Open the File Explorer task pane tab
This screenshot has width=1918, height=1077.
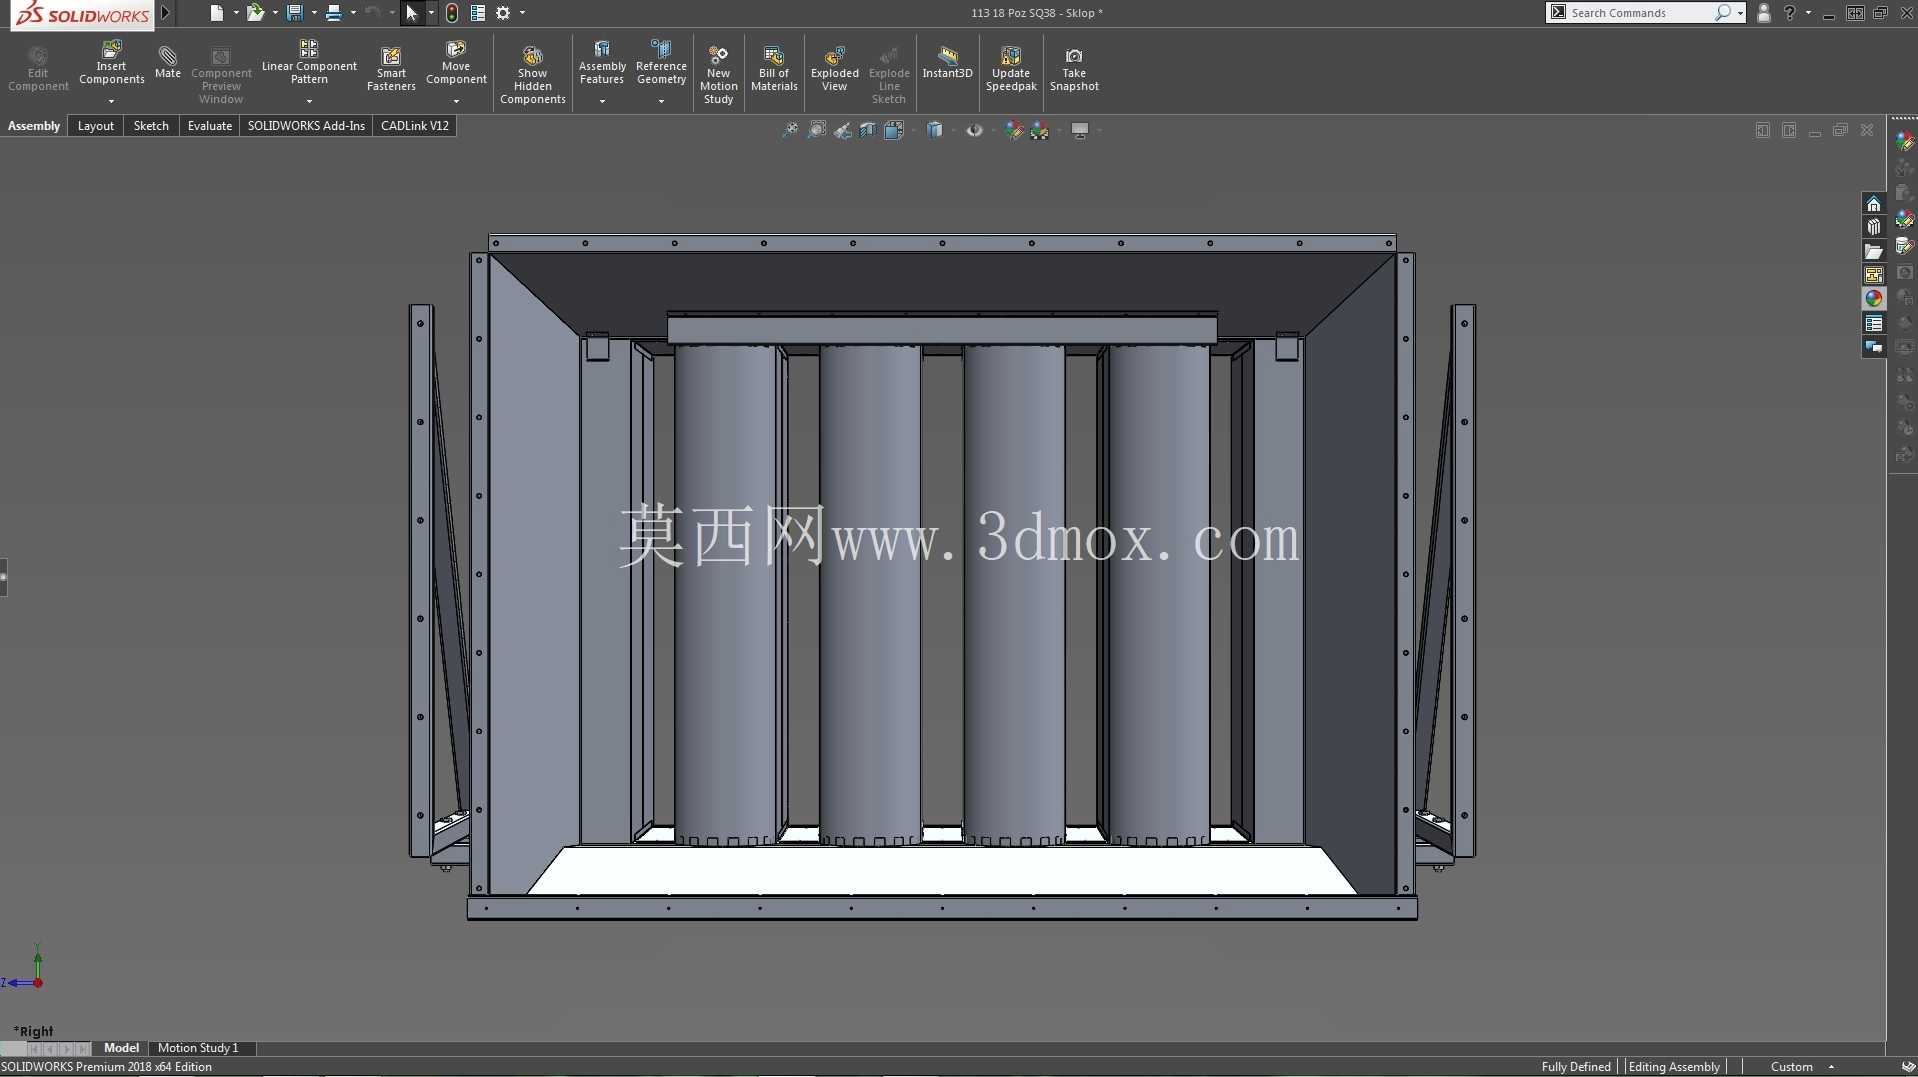pyautogui.click(x=1873, y=251)
